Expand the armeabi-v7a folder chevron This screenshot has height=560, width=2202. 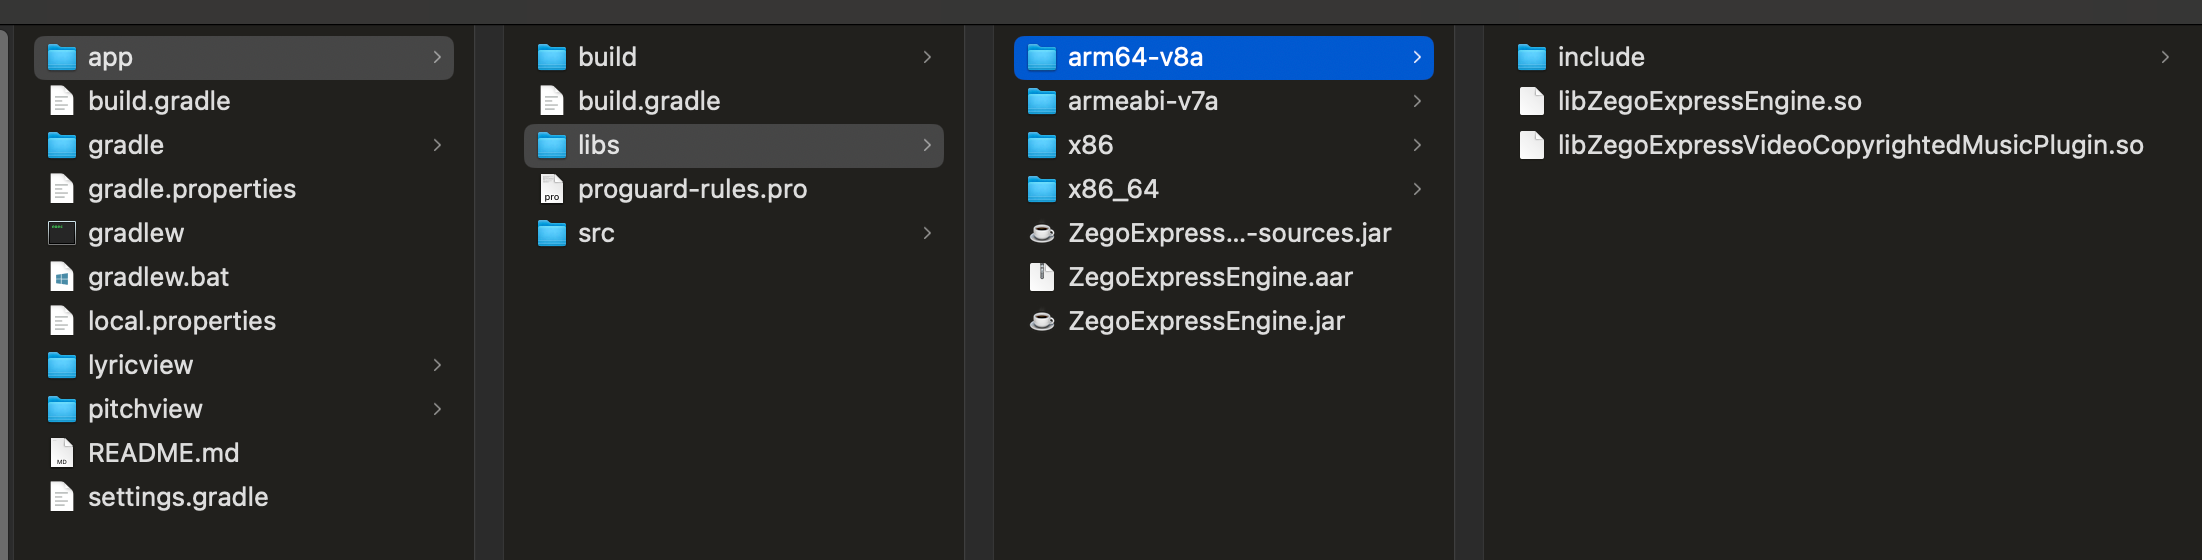click(1417, 101)
